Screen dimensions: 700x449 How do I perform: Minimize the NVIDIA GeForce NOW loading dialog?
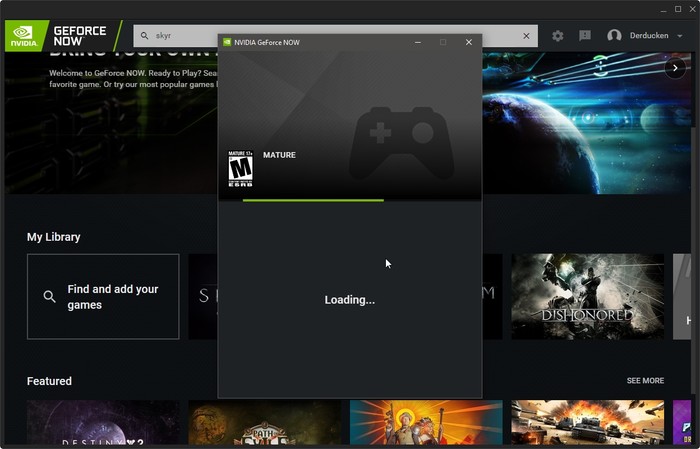[x=418, y=42]
